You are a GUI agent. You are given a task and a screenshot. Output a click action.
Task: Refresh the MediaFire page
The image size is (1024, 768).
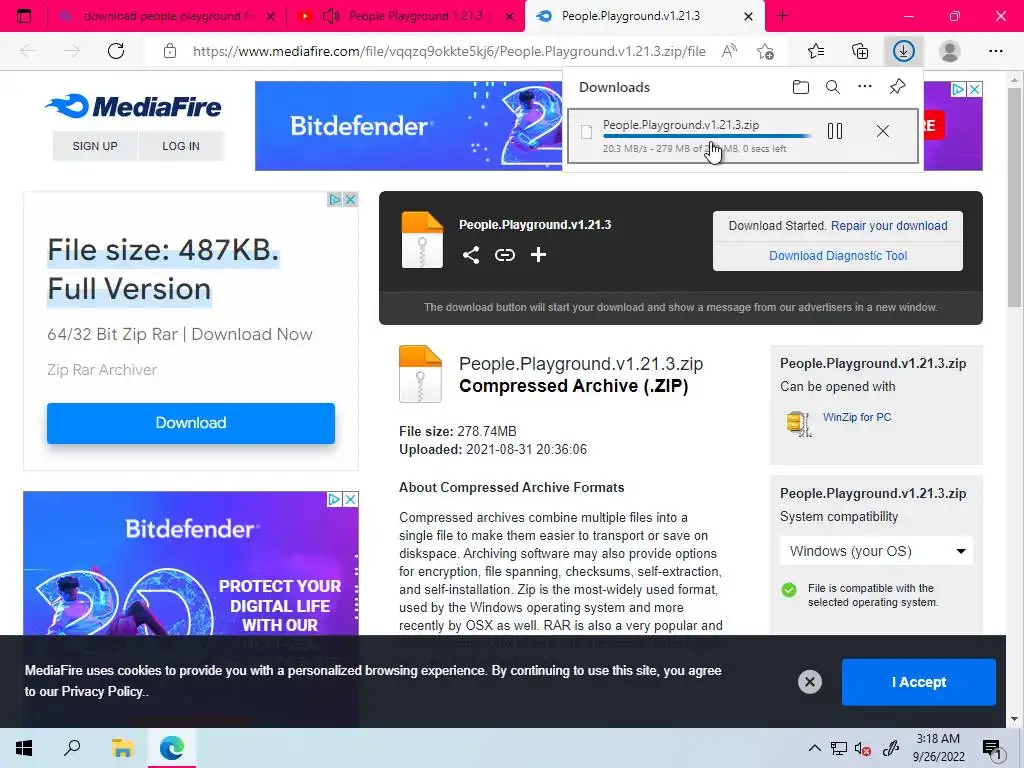coord(116,51)
